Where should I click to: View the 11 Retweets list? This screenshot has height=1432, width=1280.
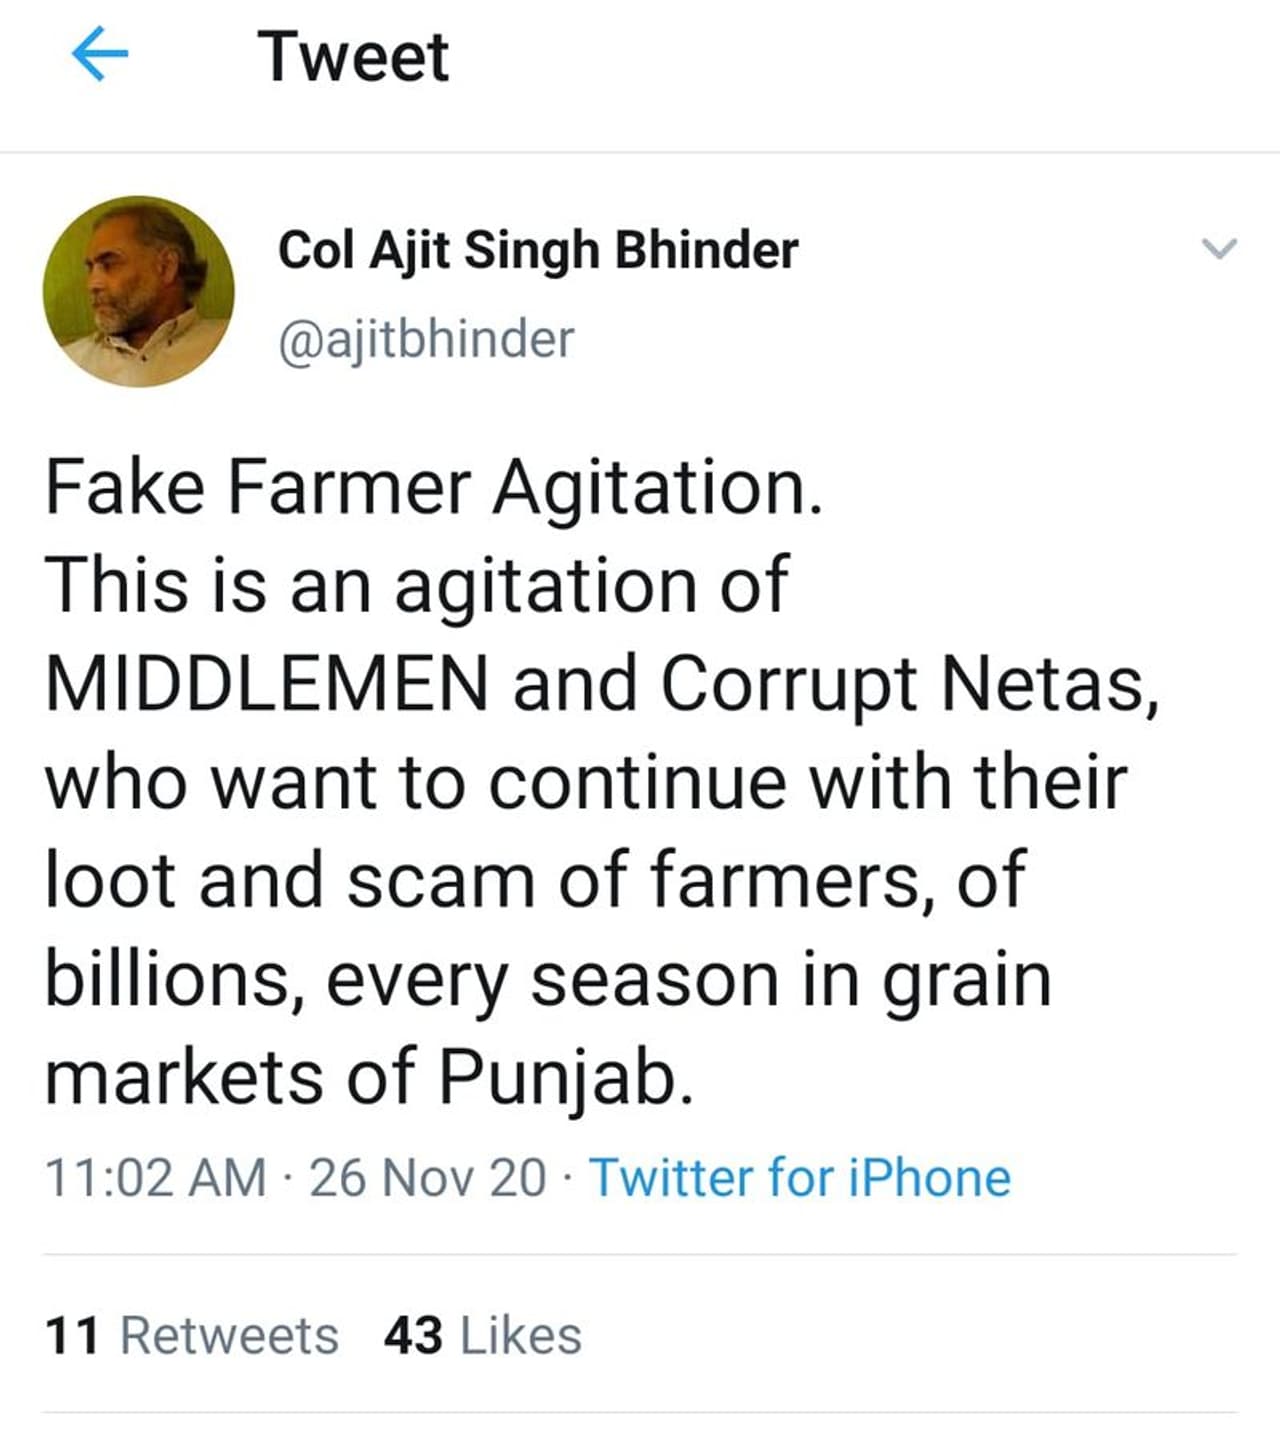pyautogui.click(x=191, y=1336)
